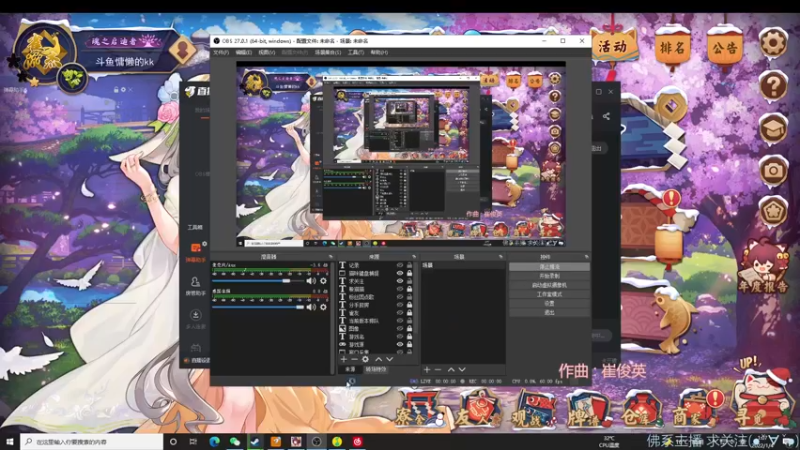
Task: Open game help question mark icon
Action: (x=773, y=86)
